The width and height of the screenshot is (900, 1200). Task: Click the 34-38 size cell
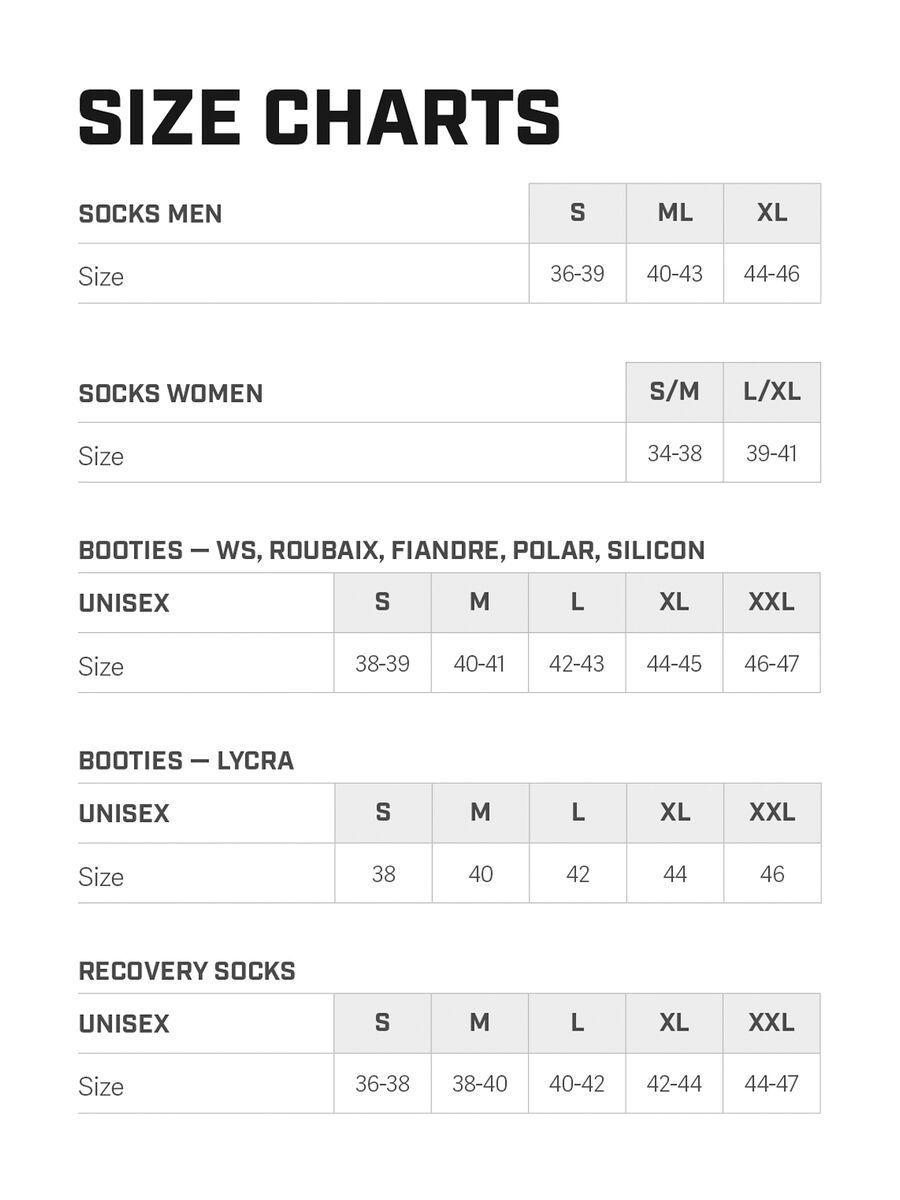[x=675, y=453]
